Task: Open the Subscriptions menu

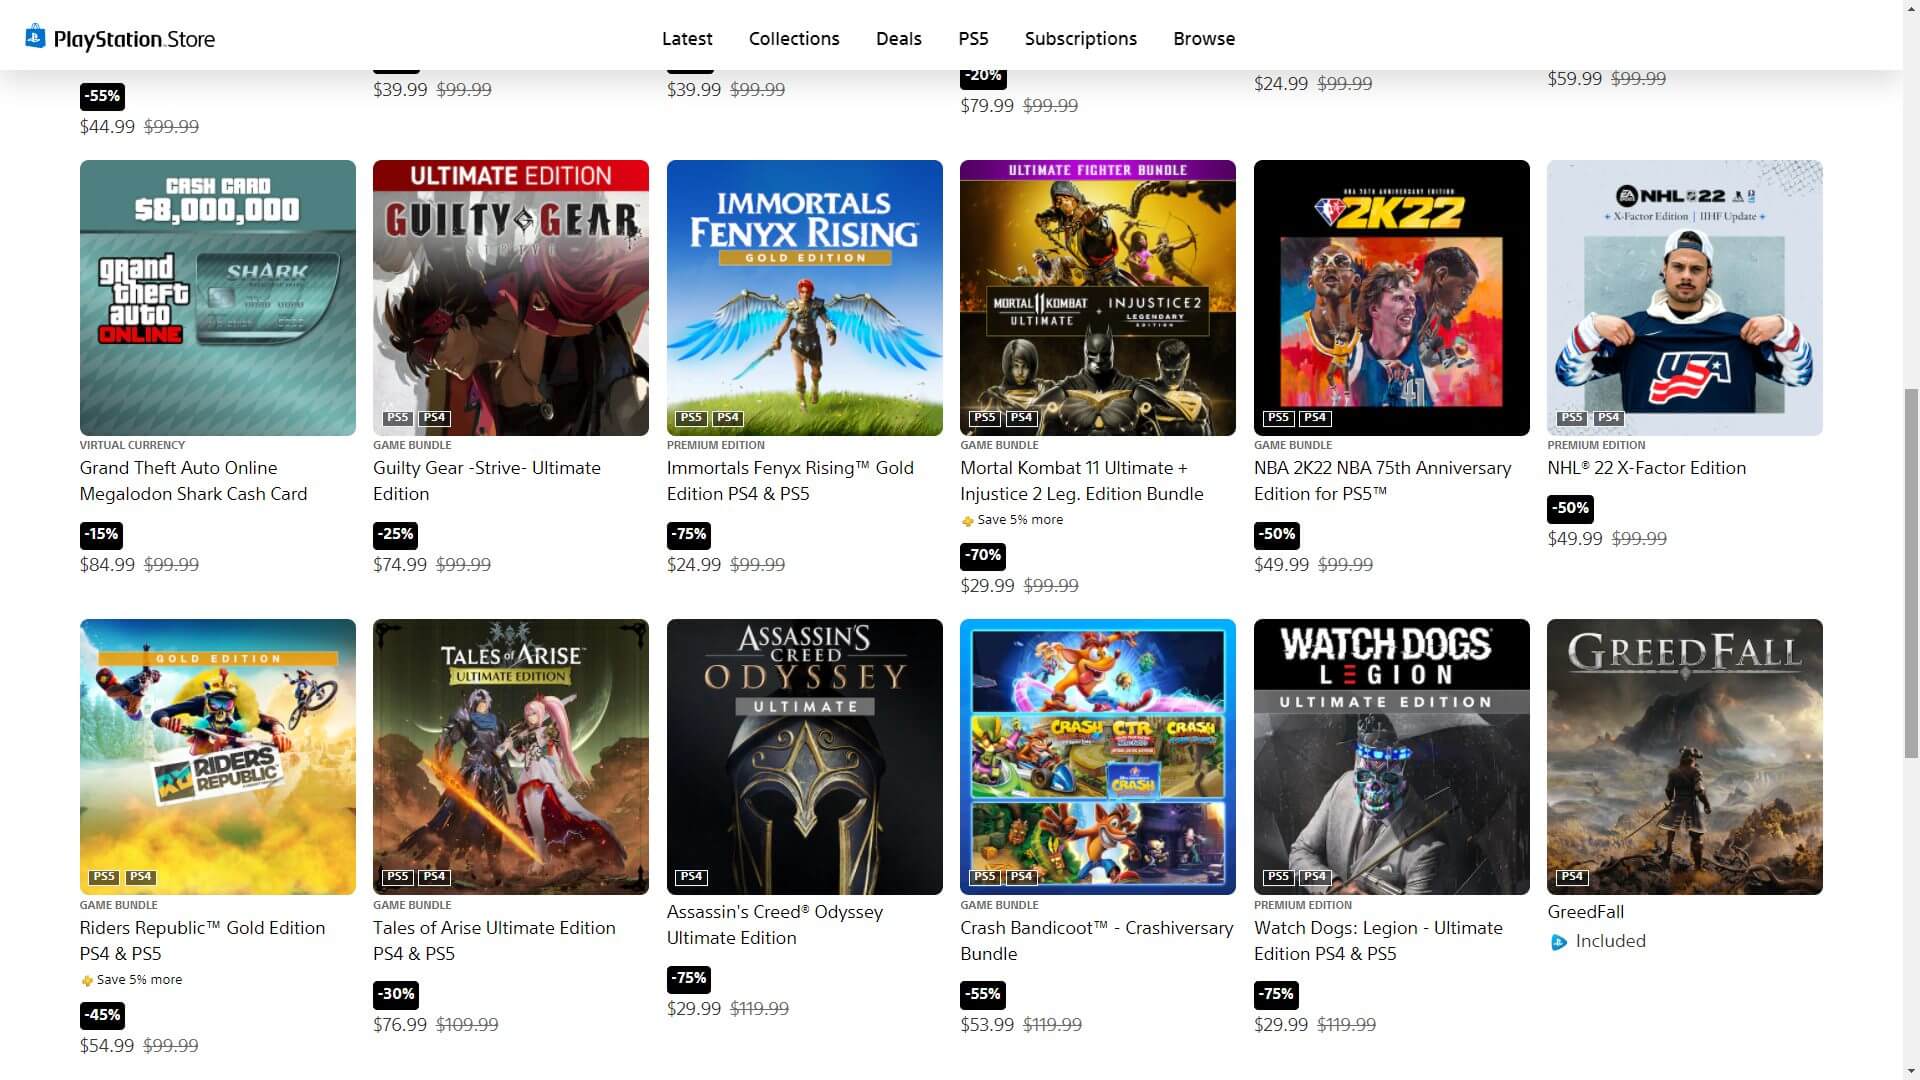Action: pos(1080,39)
